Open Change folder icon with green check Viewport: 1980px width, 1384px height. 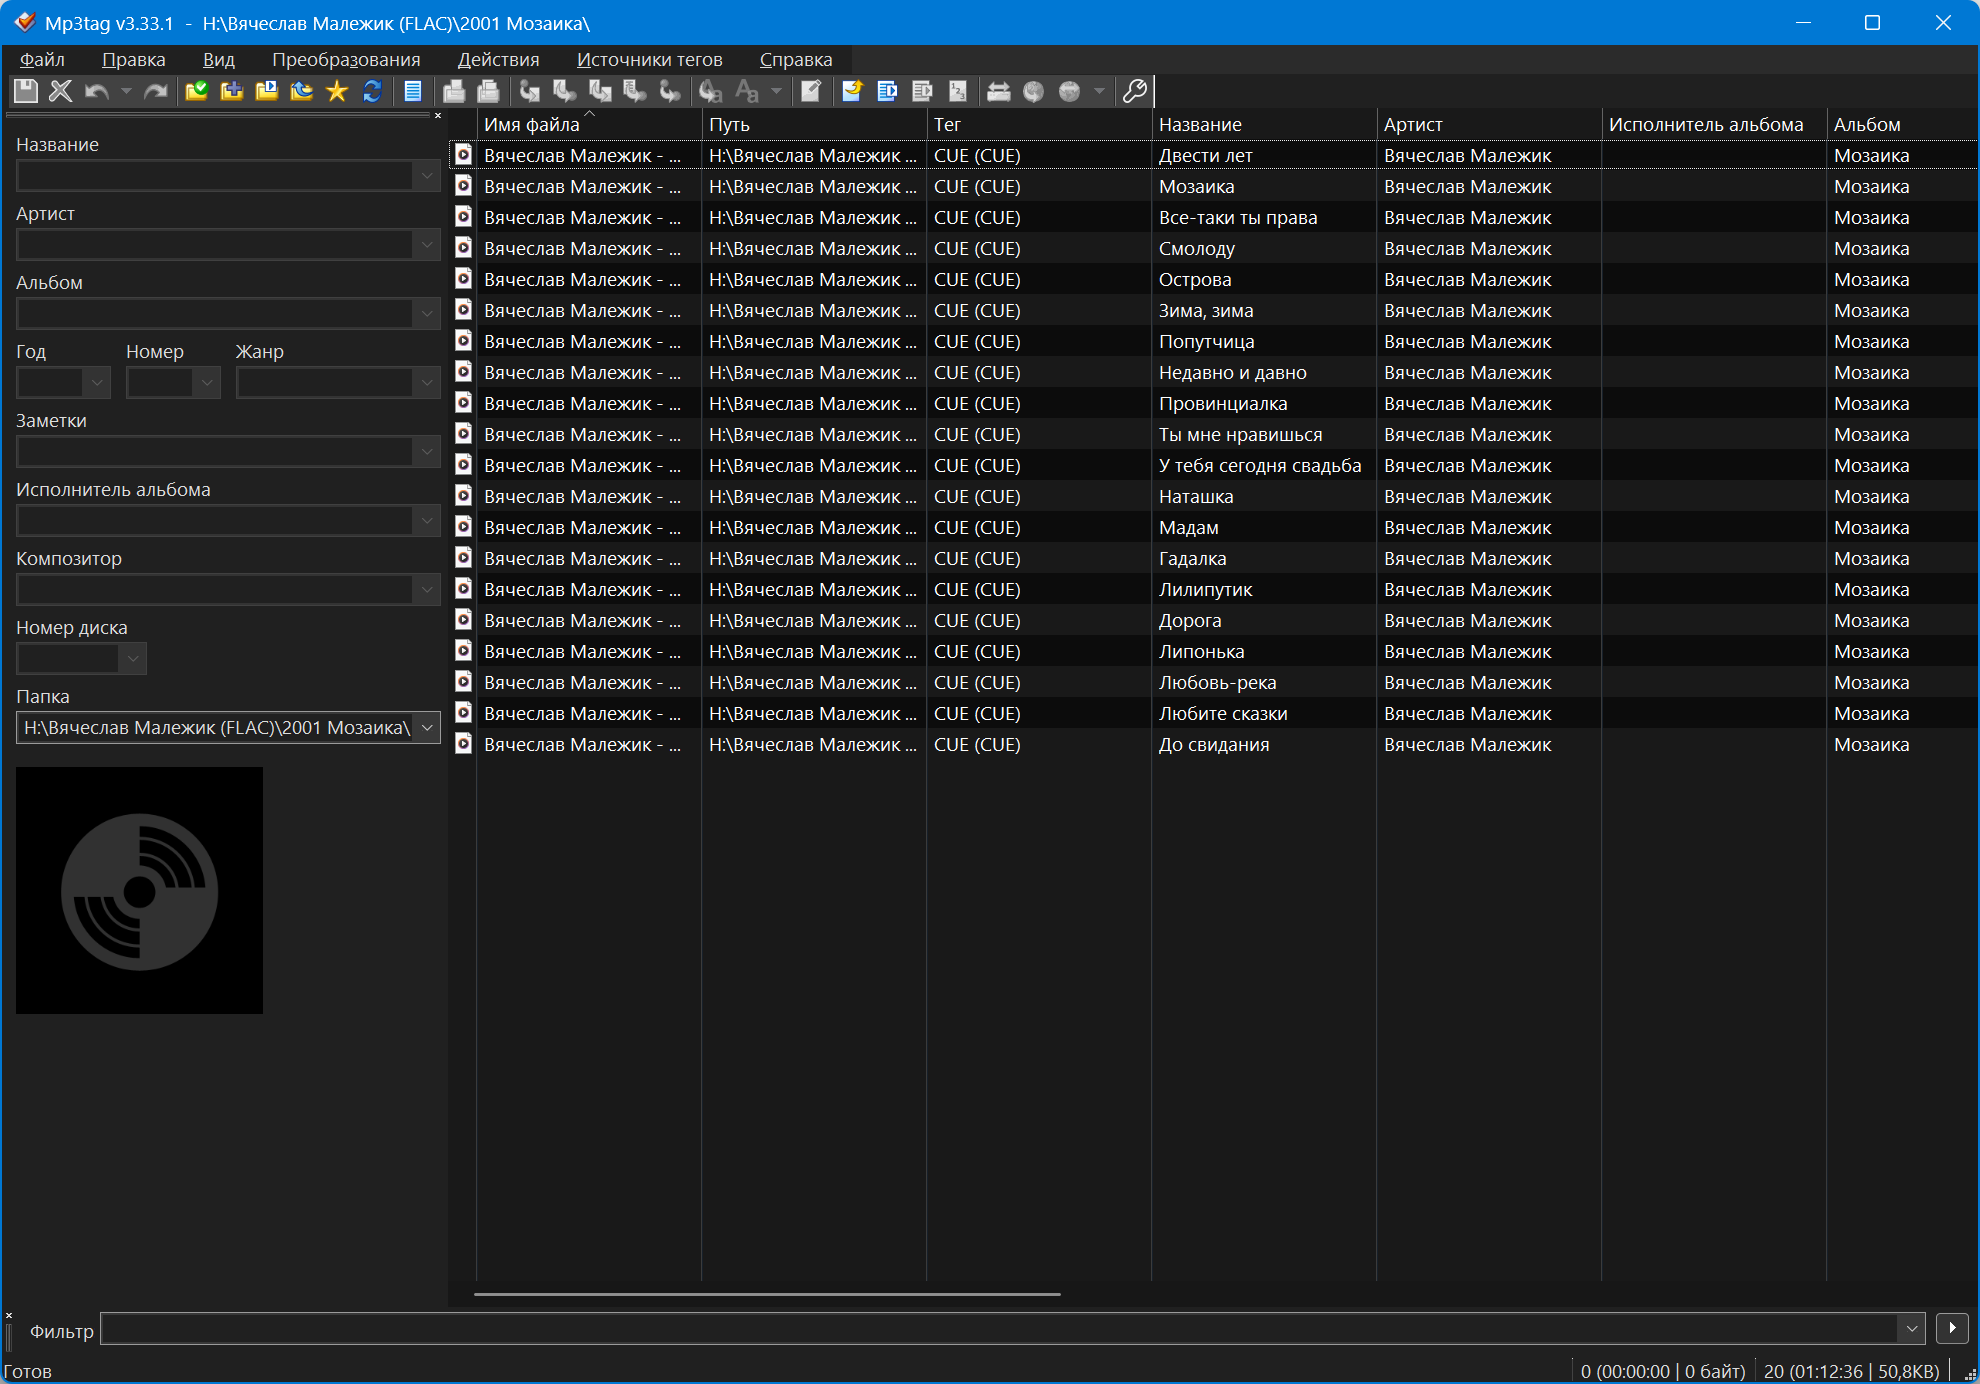tap(197, 92)
